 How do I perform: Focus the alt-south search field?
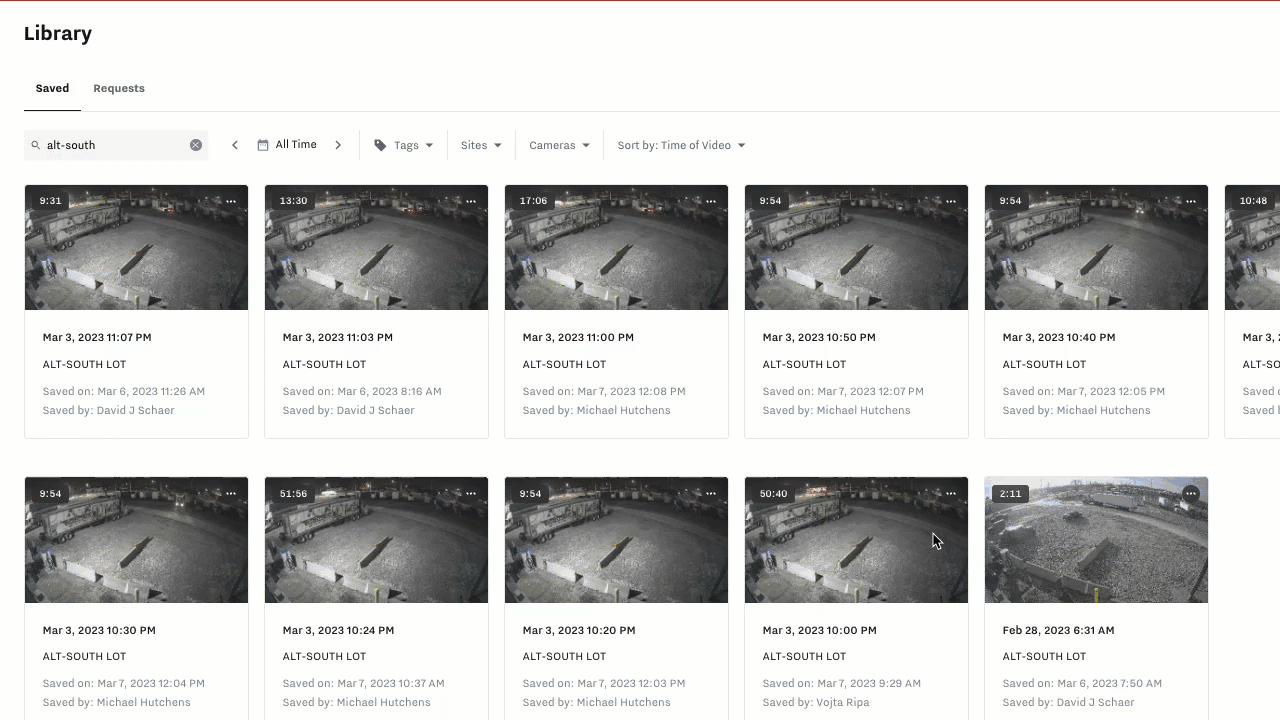[x=116, y=145]
